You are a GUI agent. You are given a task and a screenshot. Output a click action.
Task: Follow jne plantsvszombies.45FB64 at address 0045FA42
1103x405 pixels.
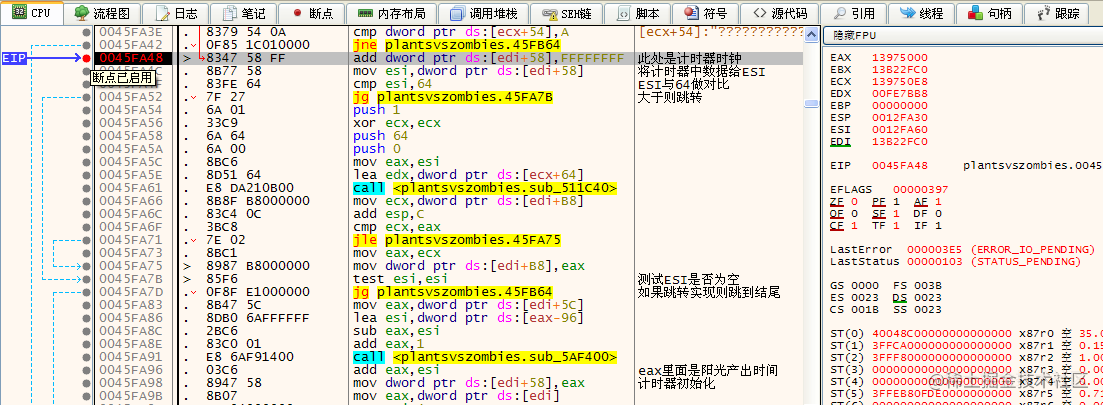tap(457, 45)
